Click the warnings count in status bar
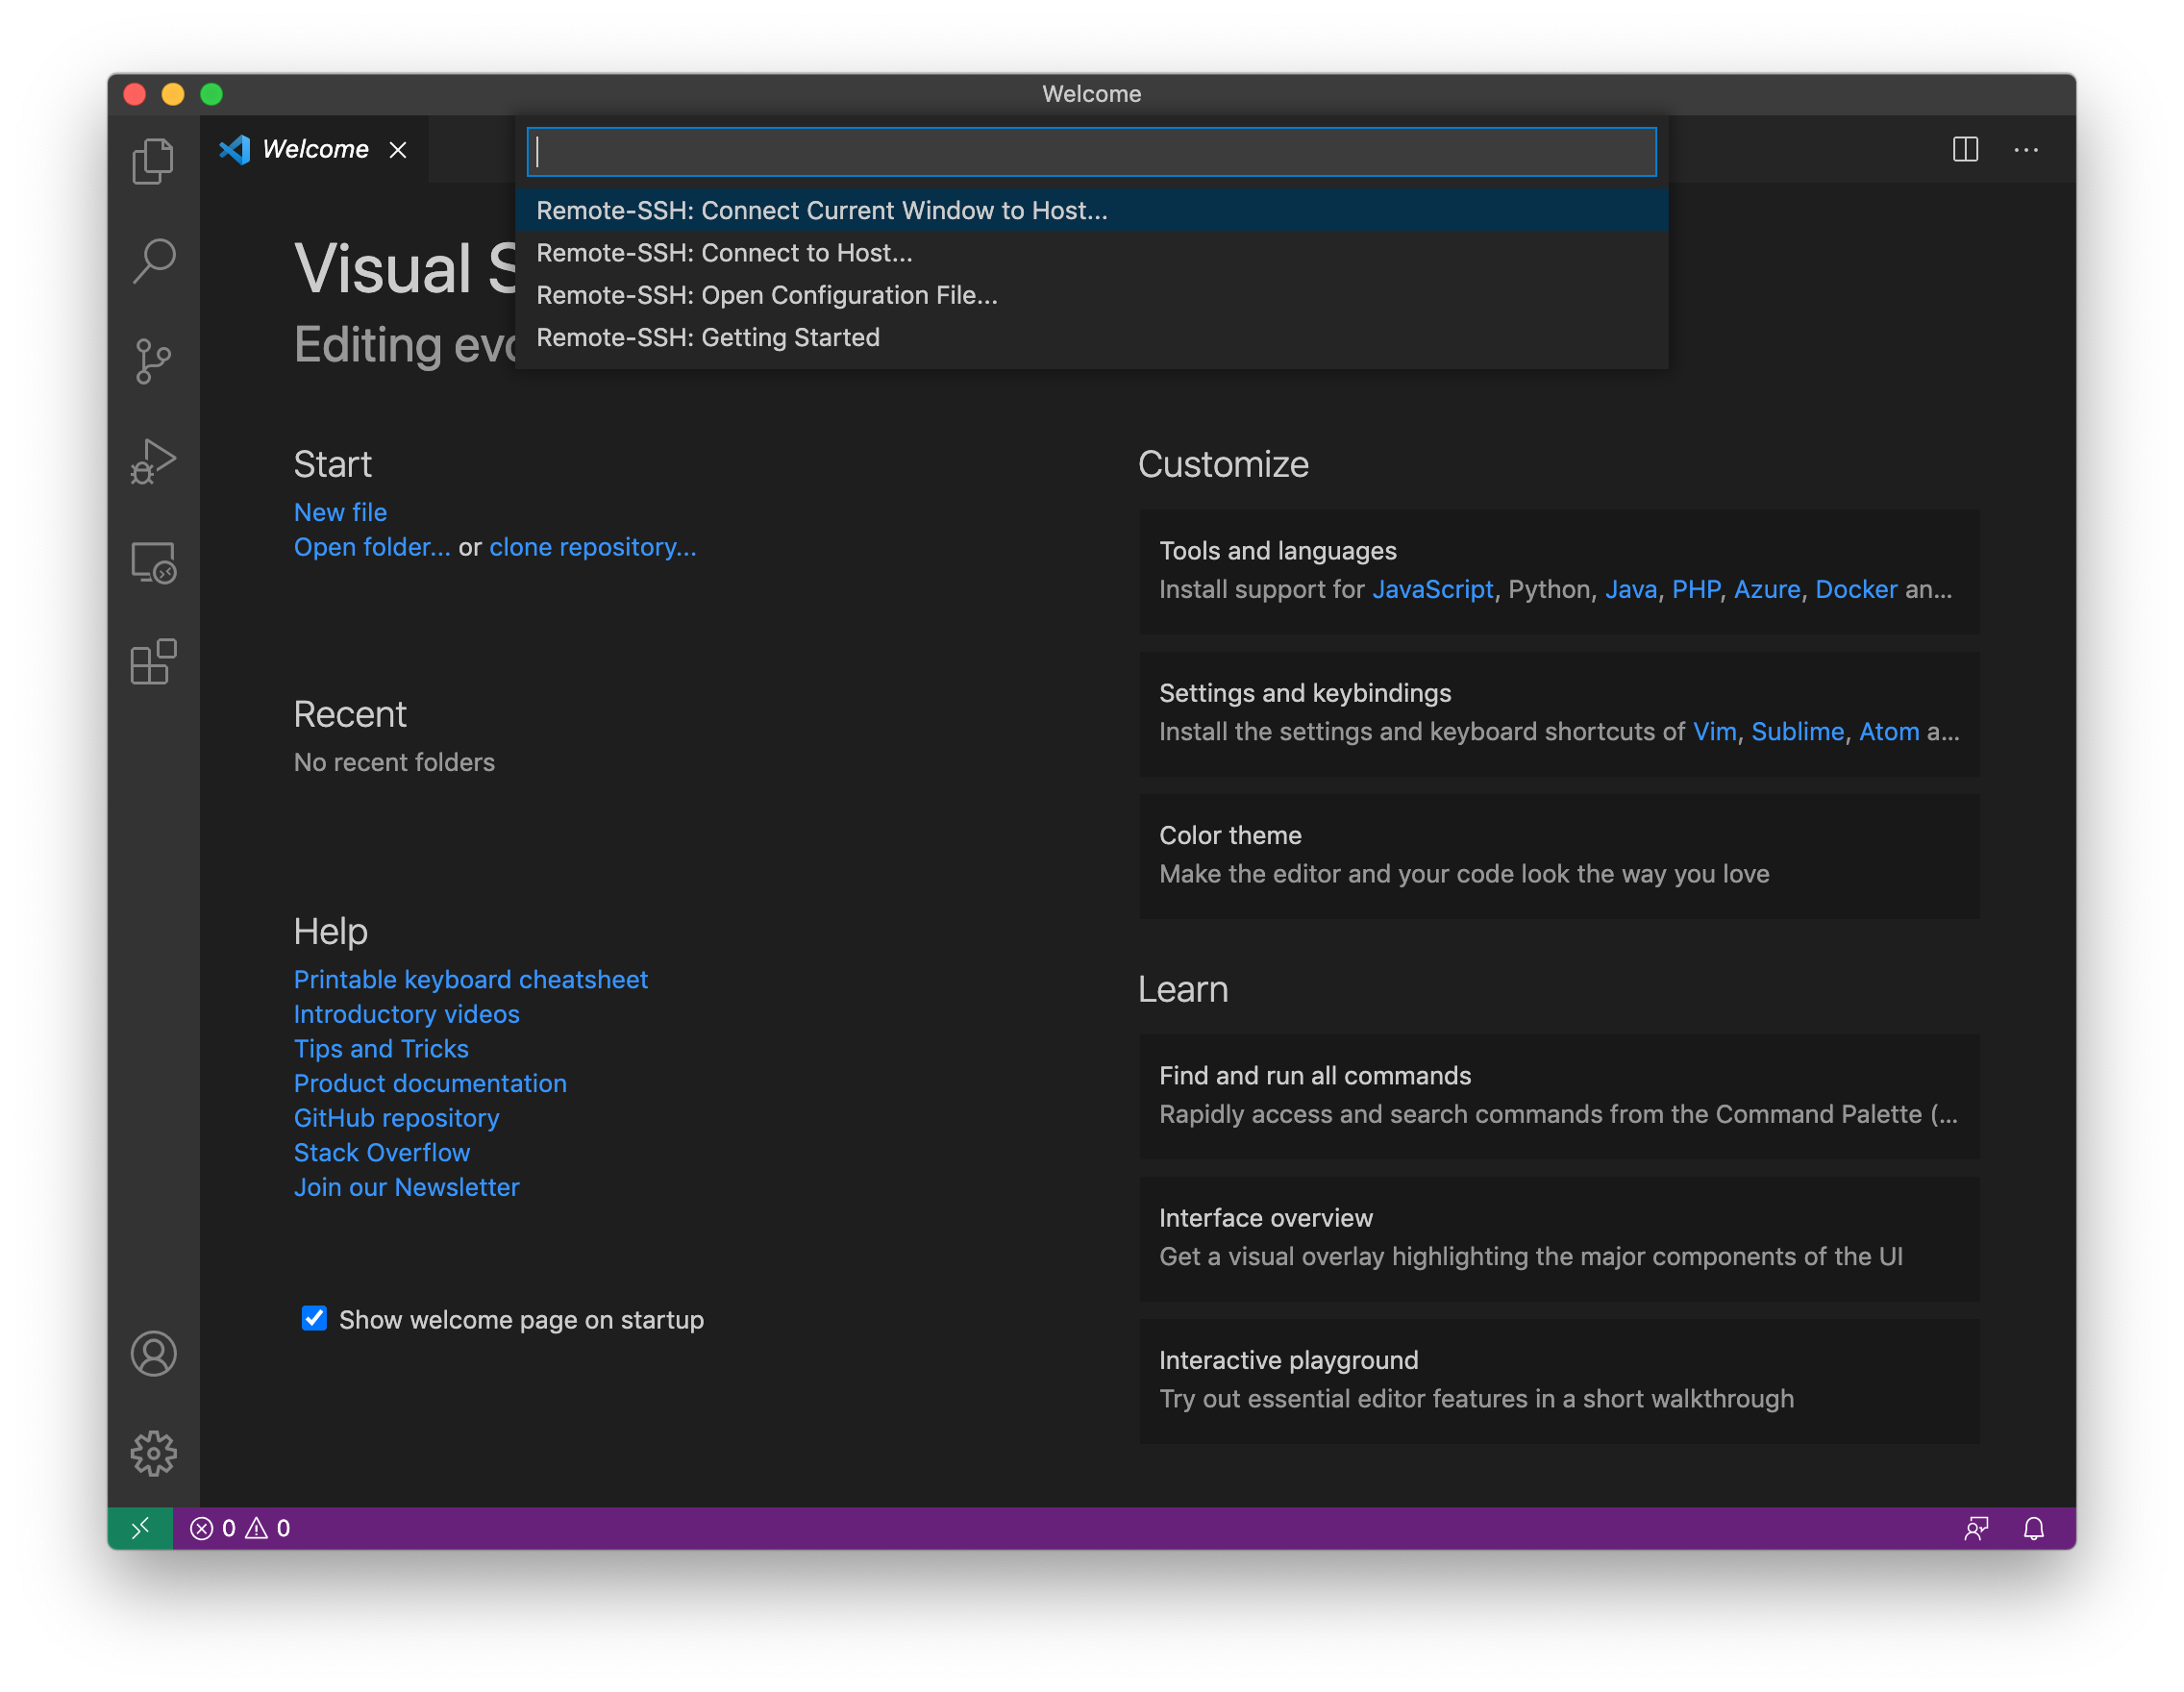Image resolution: width=2184 pixels, height=1692 pixels. point(268,1528)
